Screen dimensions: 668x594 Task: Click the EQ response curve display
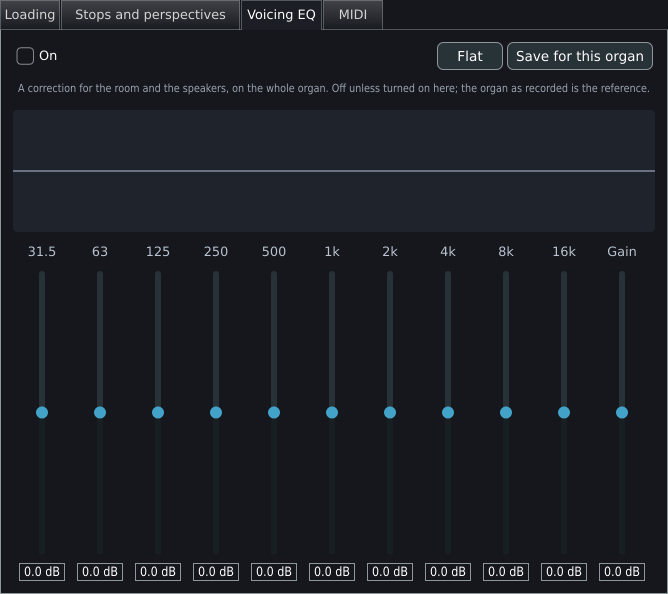pos(334,171)
